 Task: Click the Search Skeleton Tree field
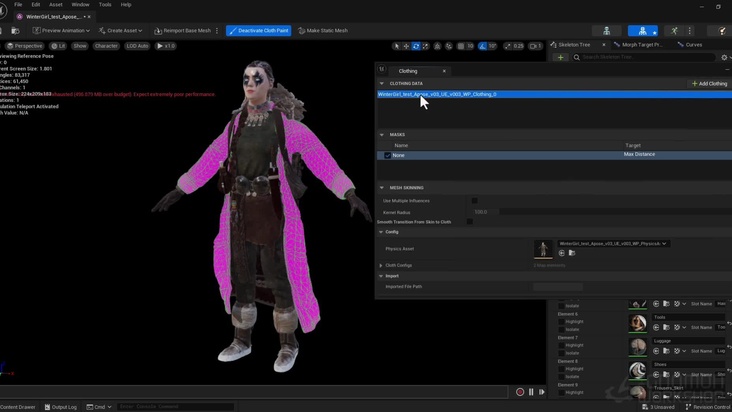tap(644, 57)
